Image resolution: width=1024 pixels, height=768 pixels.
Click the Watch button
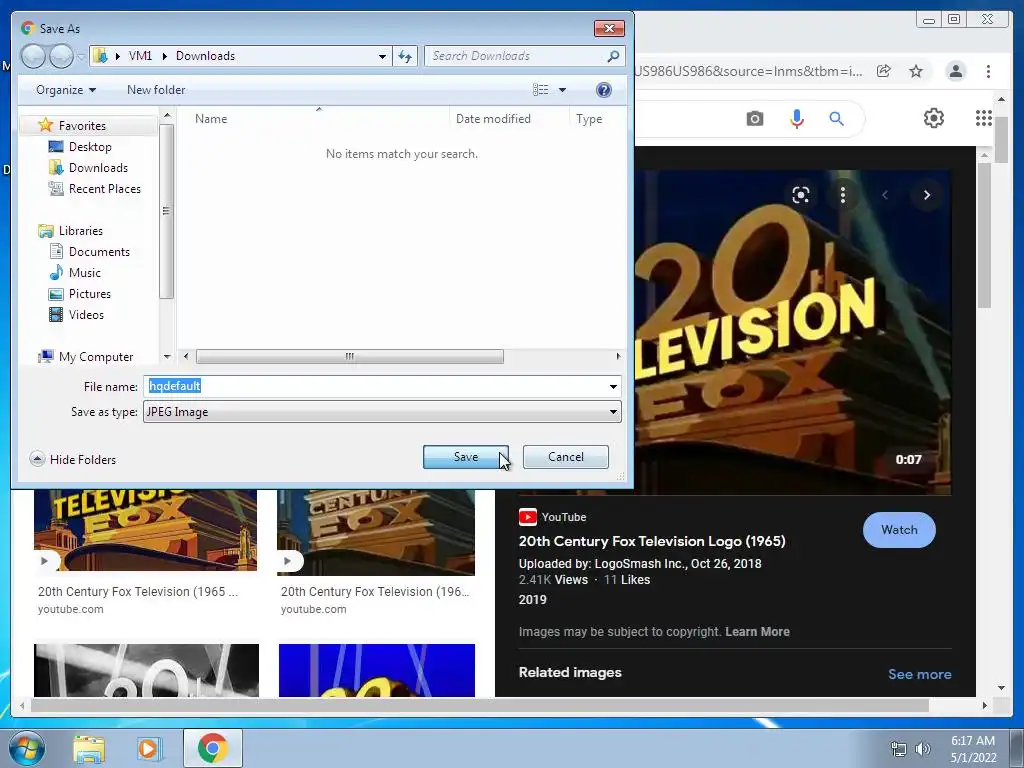coord(899,530)
